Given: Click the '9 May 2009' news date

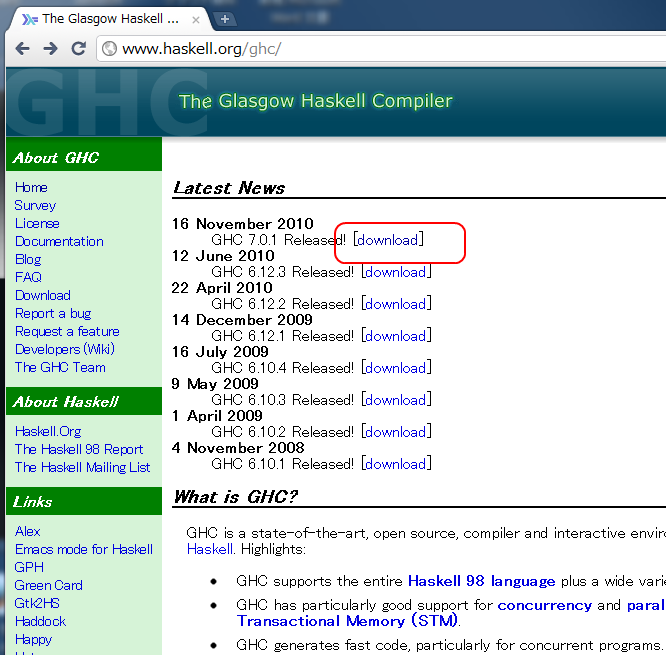Looking at the screenshot, I should pos(215,384).
